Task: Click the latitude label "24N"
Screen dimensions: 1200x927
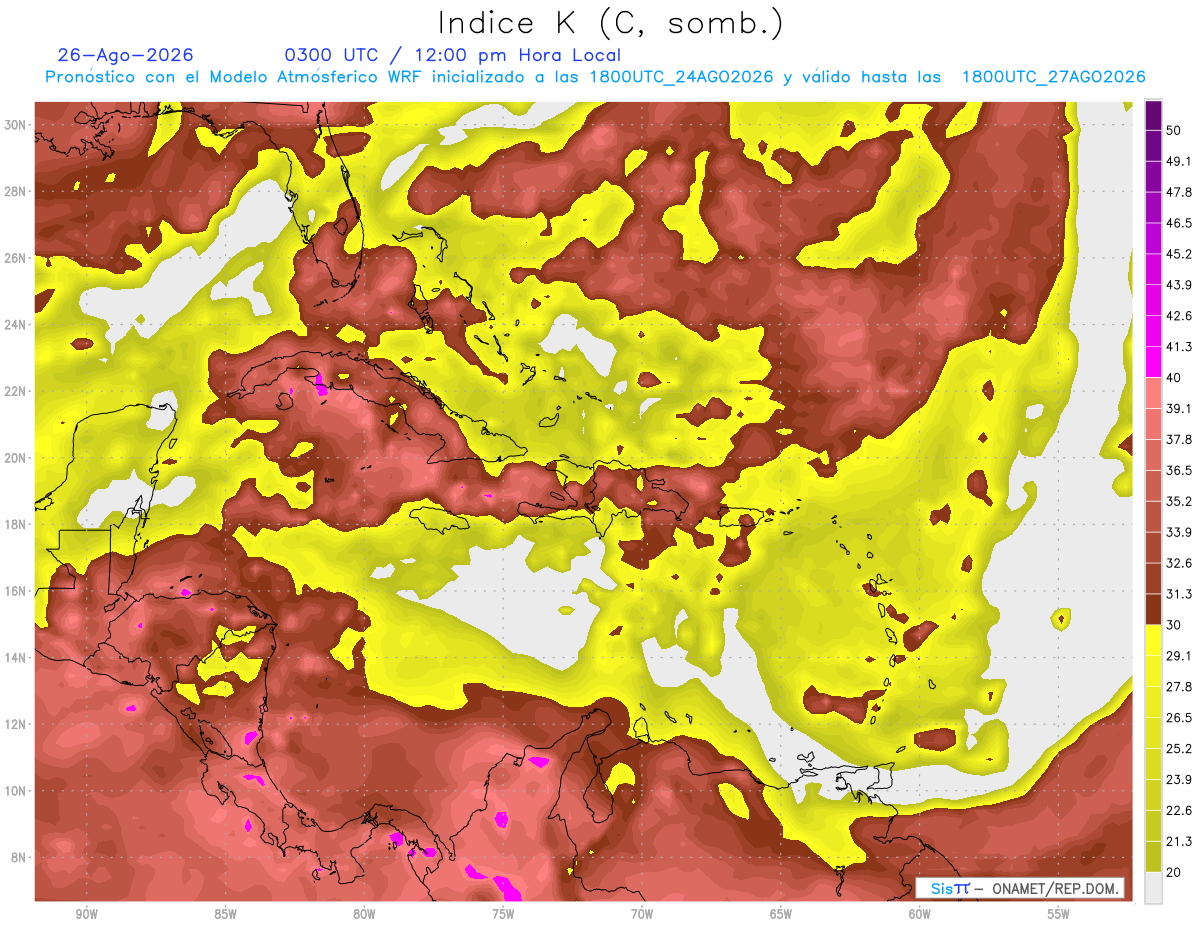Action: click(15, 325)
